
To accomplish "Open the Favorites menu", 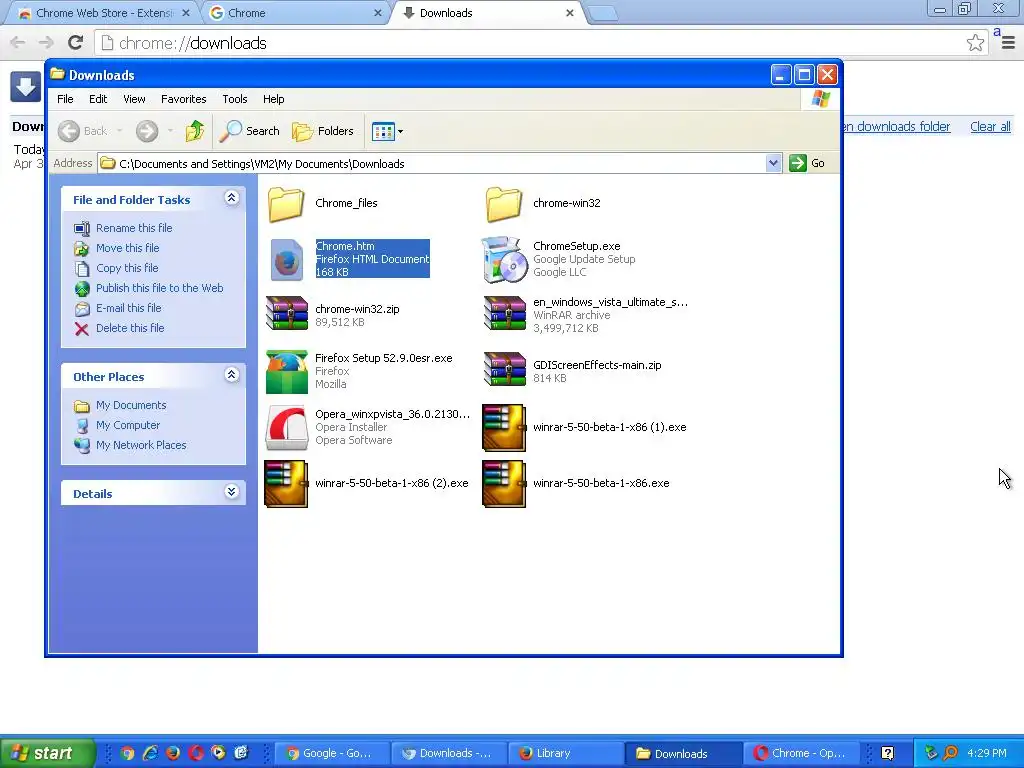I will (184, 99).
